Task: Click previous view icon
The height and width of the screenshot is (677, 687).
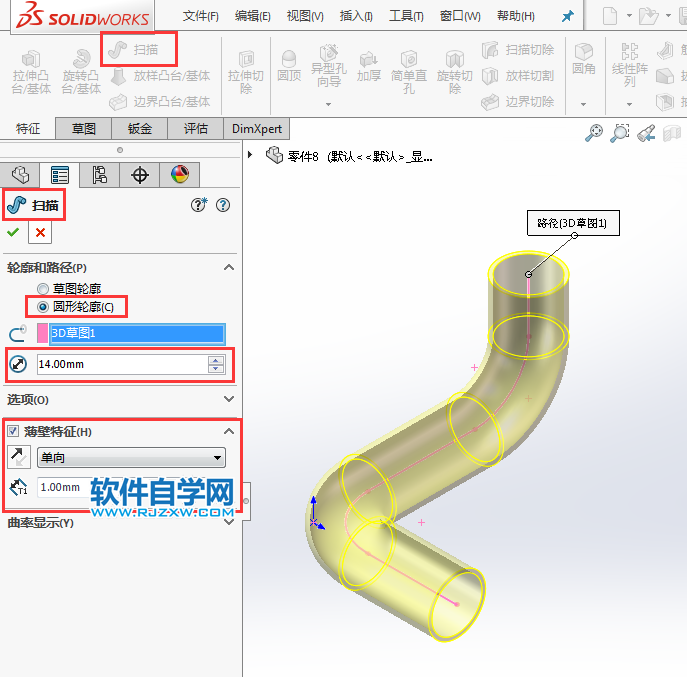Action: (646, 132)
